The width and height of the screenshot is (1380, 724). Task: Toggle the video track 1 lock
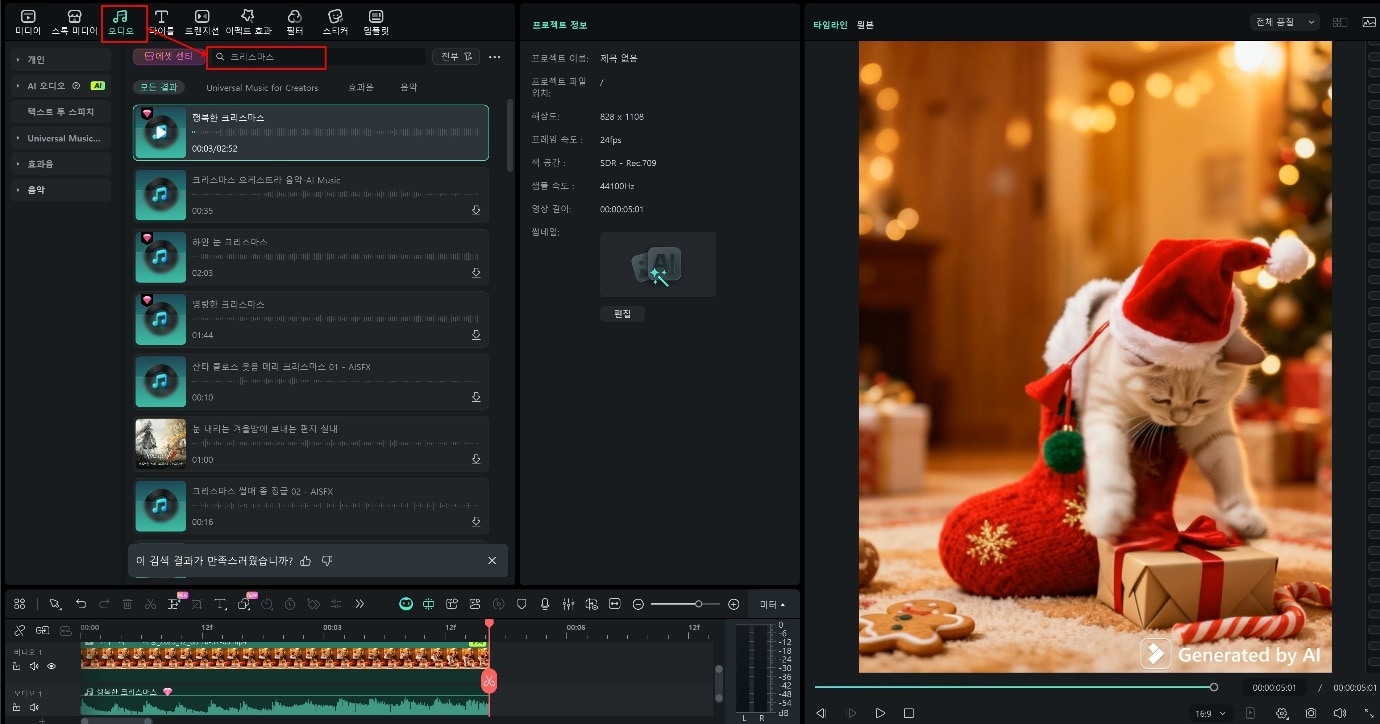[x=17, y=666]
